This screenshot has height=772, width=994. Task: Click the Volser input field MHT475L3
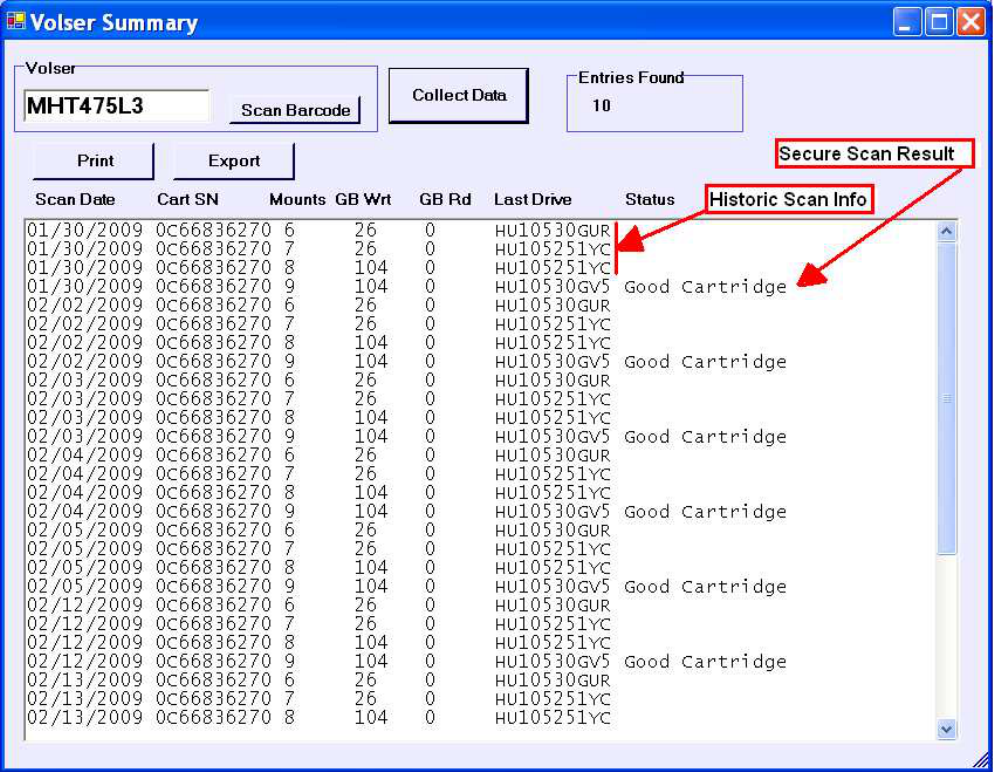coord(117,106)
